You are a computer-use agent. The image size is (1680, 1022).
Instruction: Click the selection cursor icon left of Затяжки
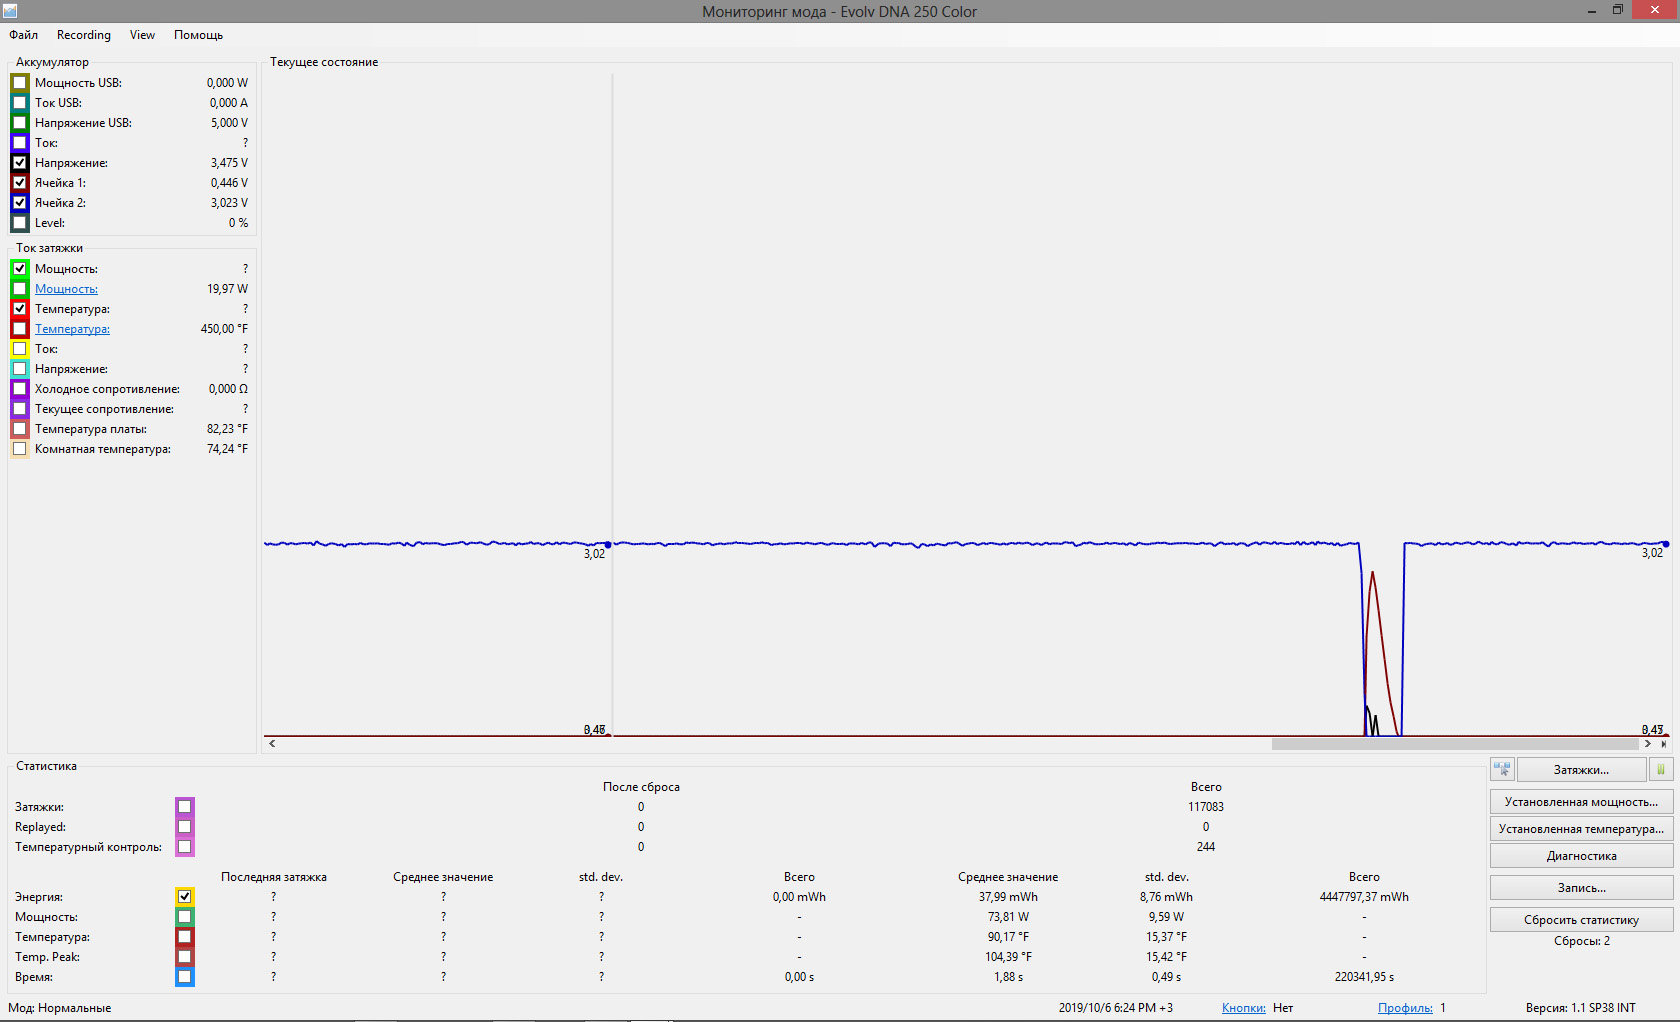(1502, 769)
